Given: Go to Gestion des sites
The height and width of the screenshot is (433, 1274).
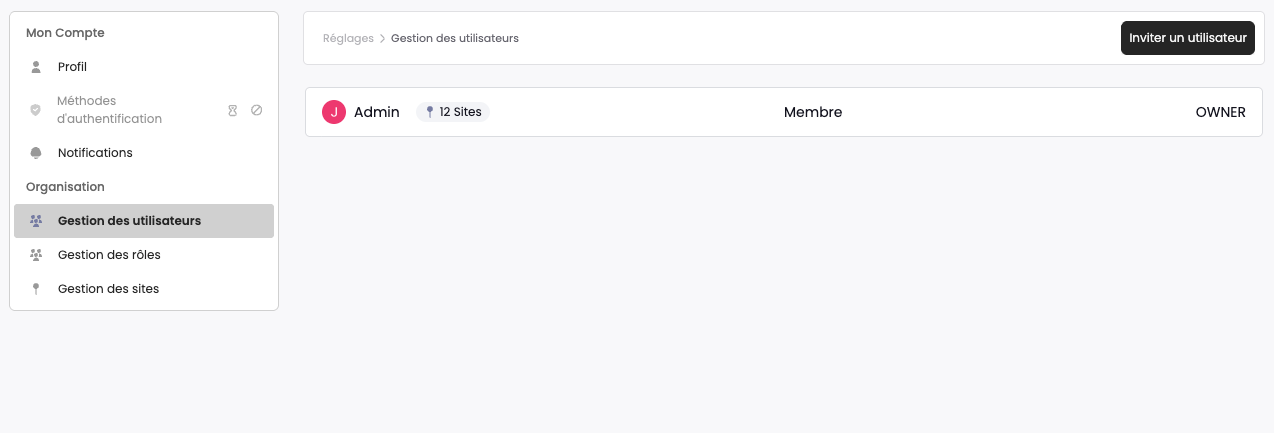Looking at the screenshot, I should (x=144, y=289).
